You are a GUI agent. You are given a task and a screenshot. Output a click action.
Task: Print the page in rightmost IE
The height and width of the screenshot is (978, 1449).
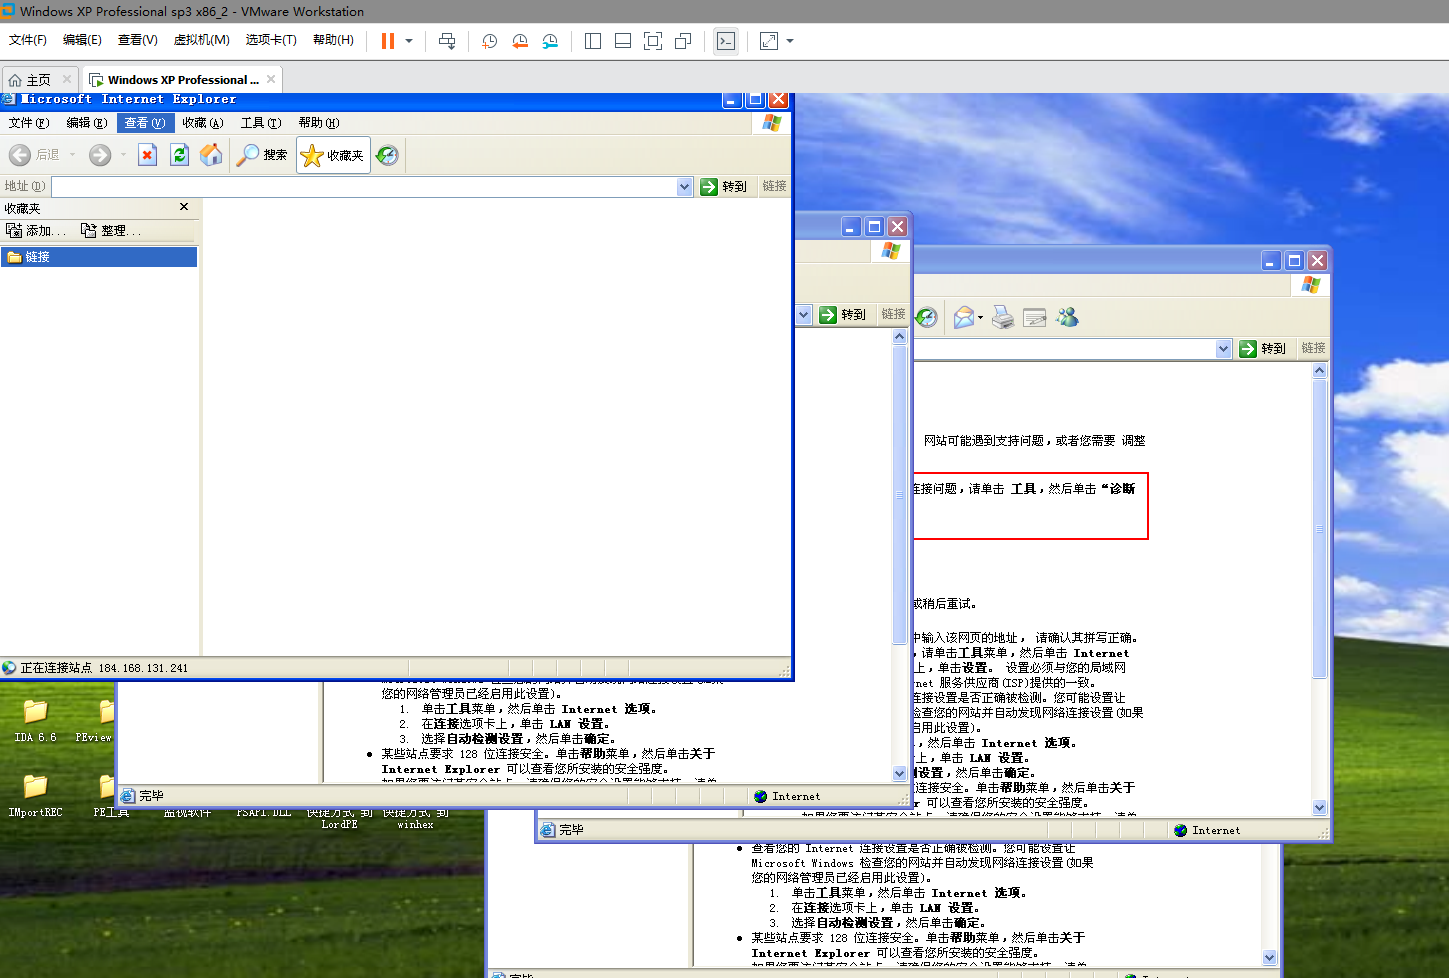tap(1003, 317)
